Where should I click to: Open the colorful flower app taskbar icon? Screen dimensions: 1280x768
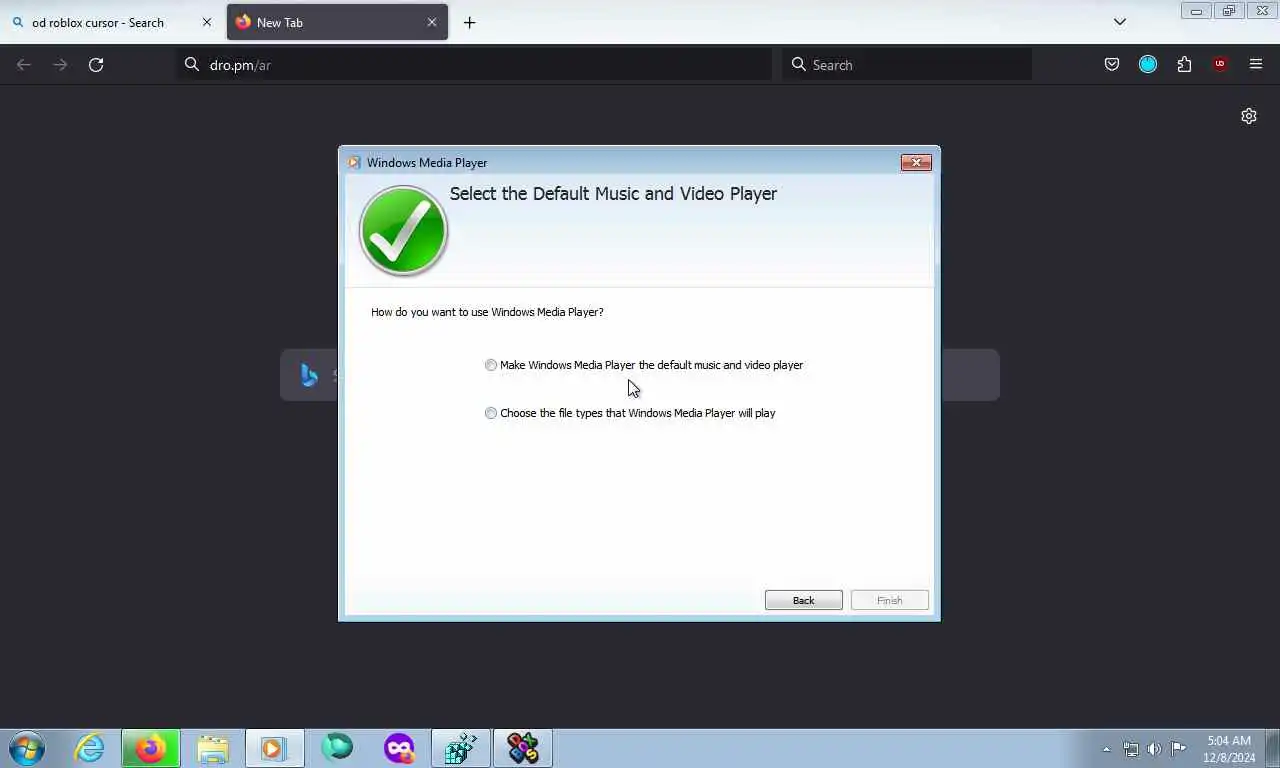pyautogui.click(x=523, y=748)
